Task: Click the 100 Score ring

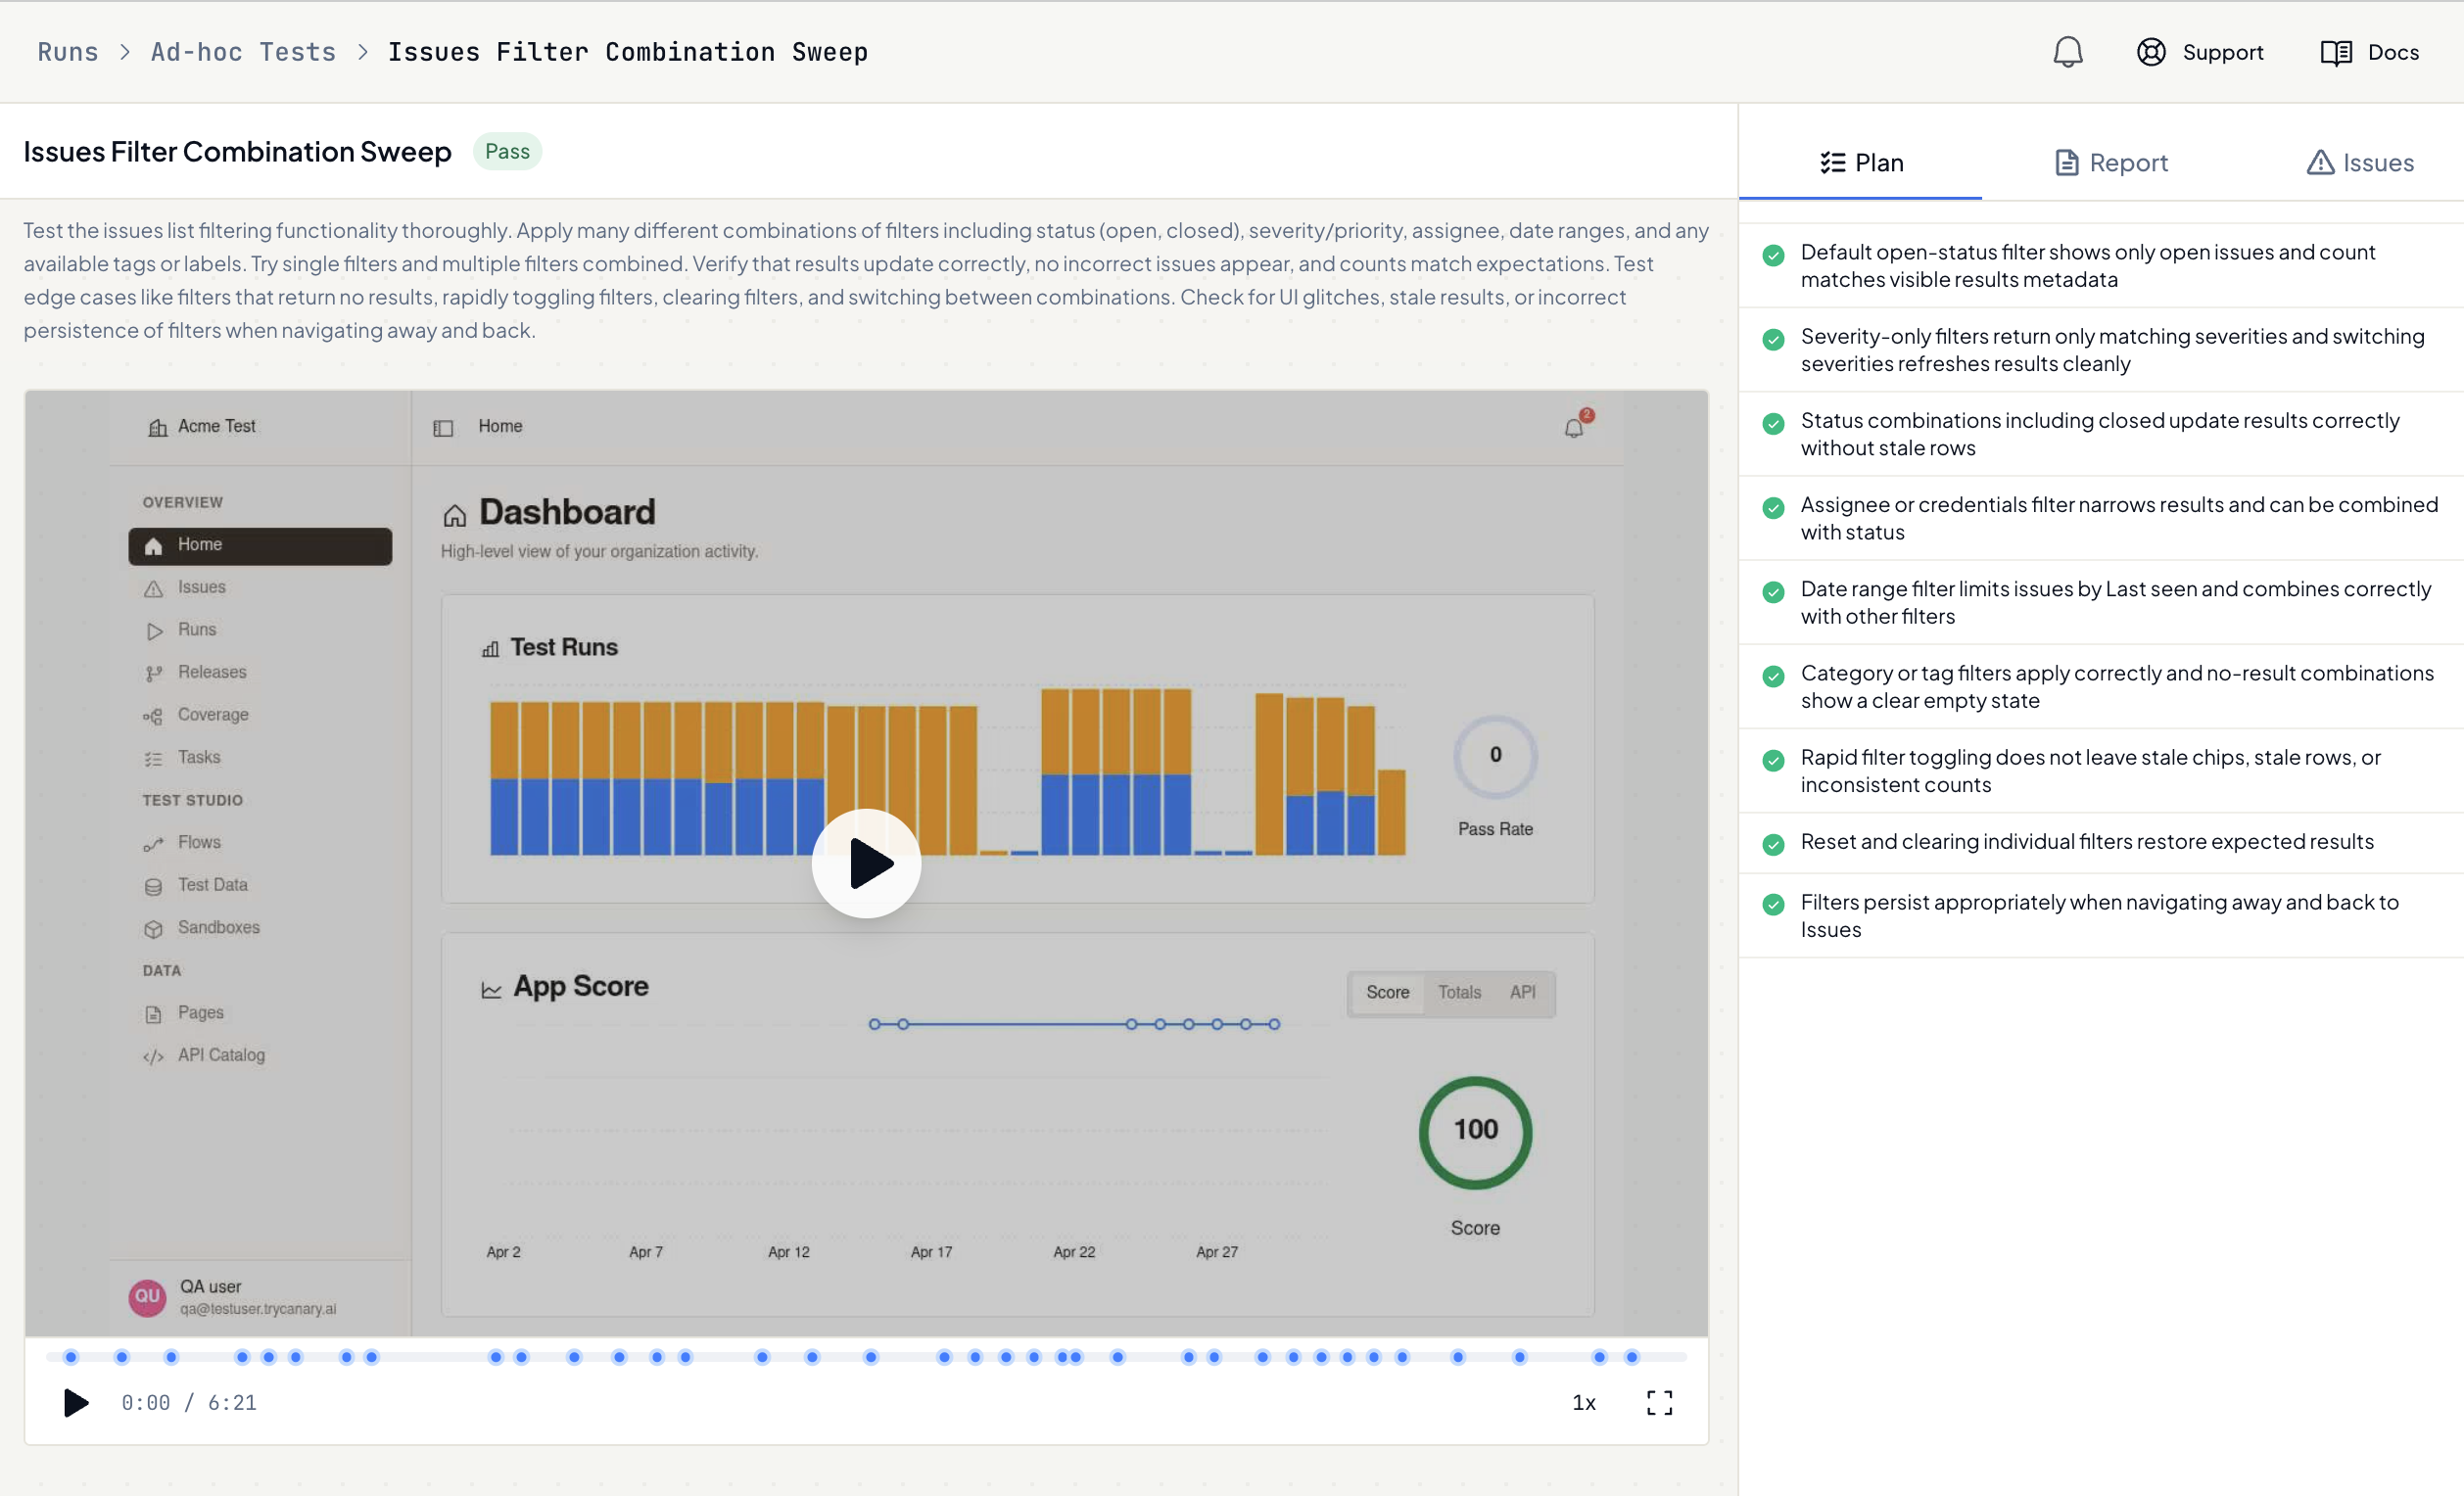Action: [1475, 1131]
